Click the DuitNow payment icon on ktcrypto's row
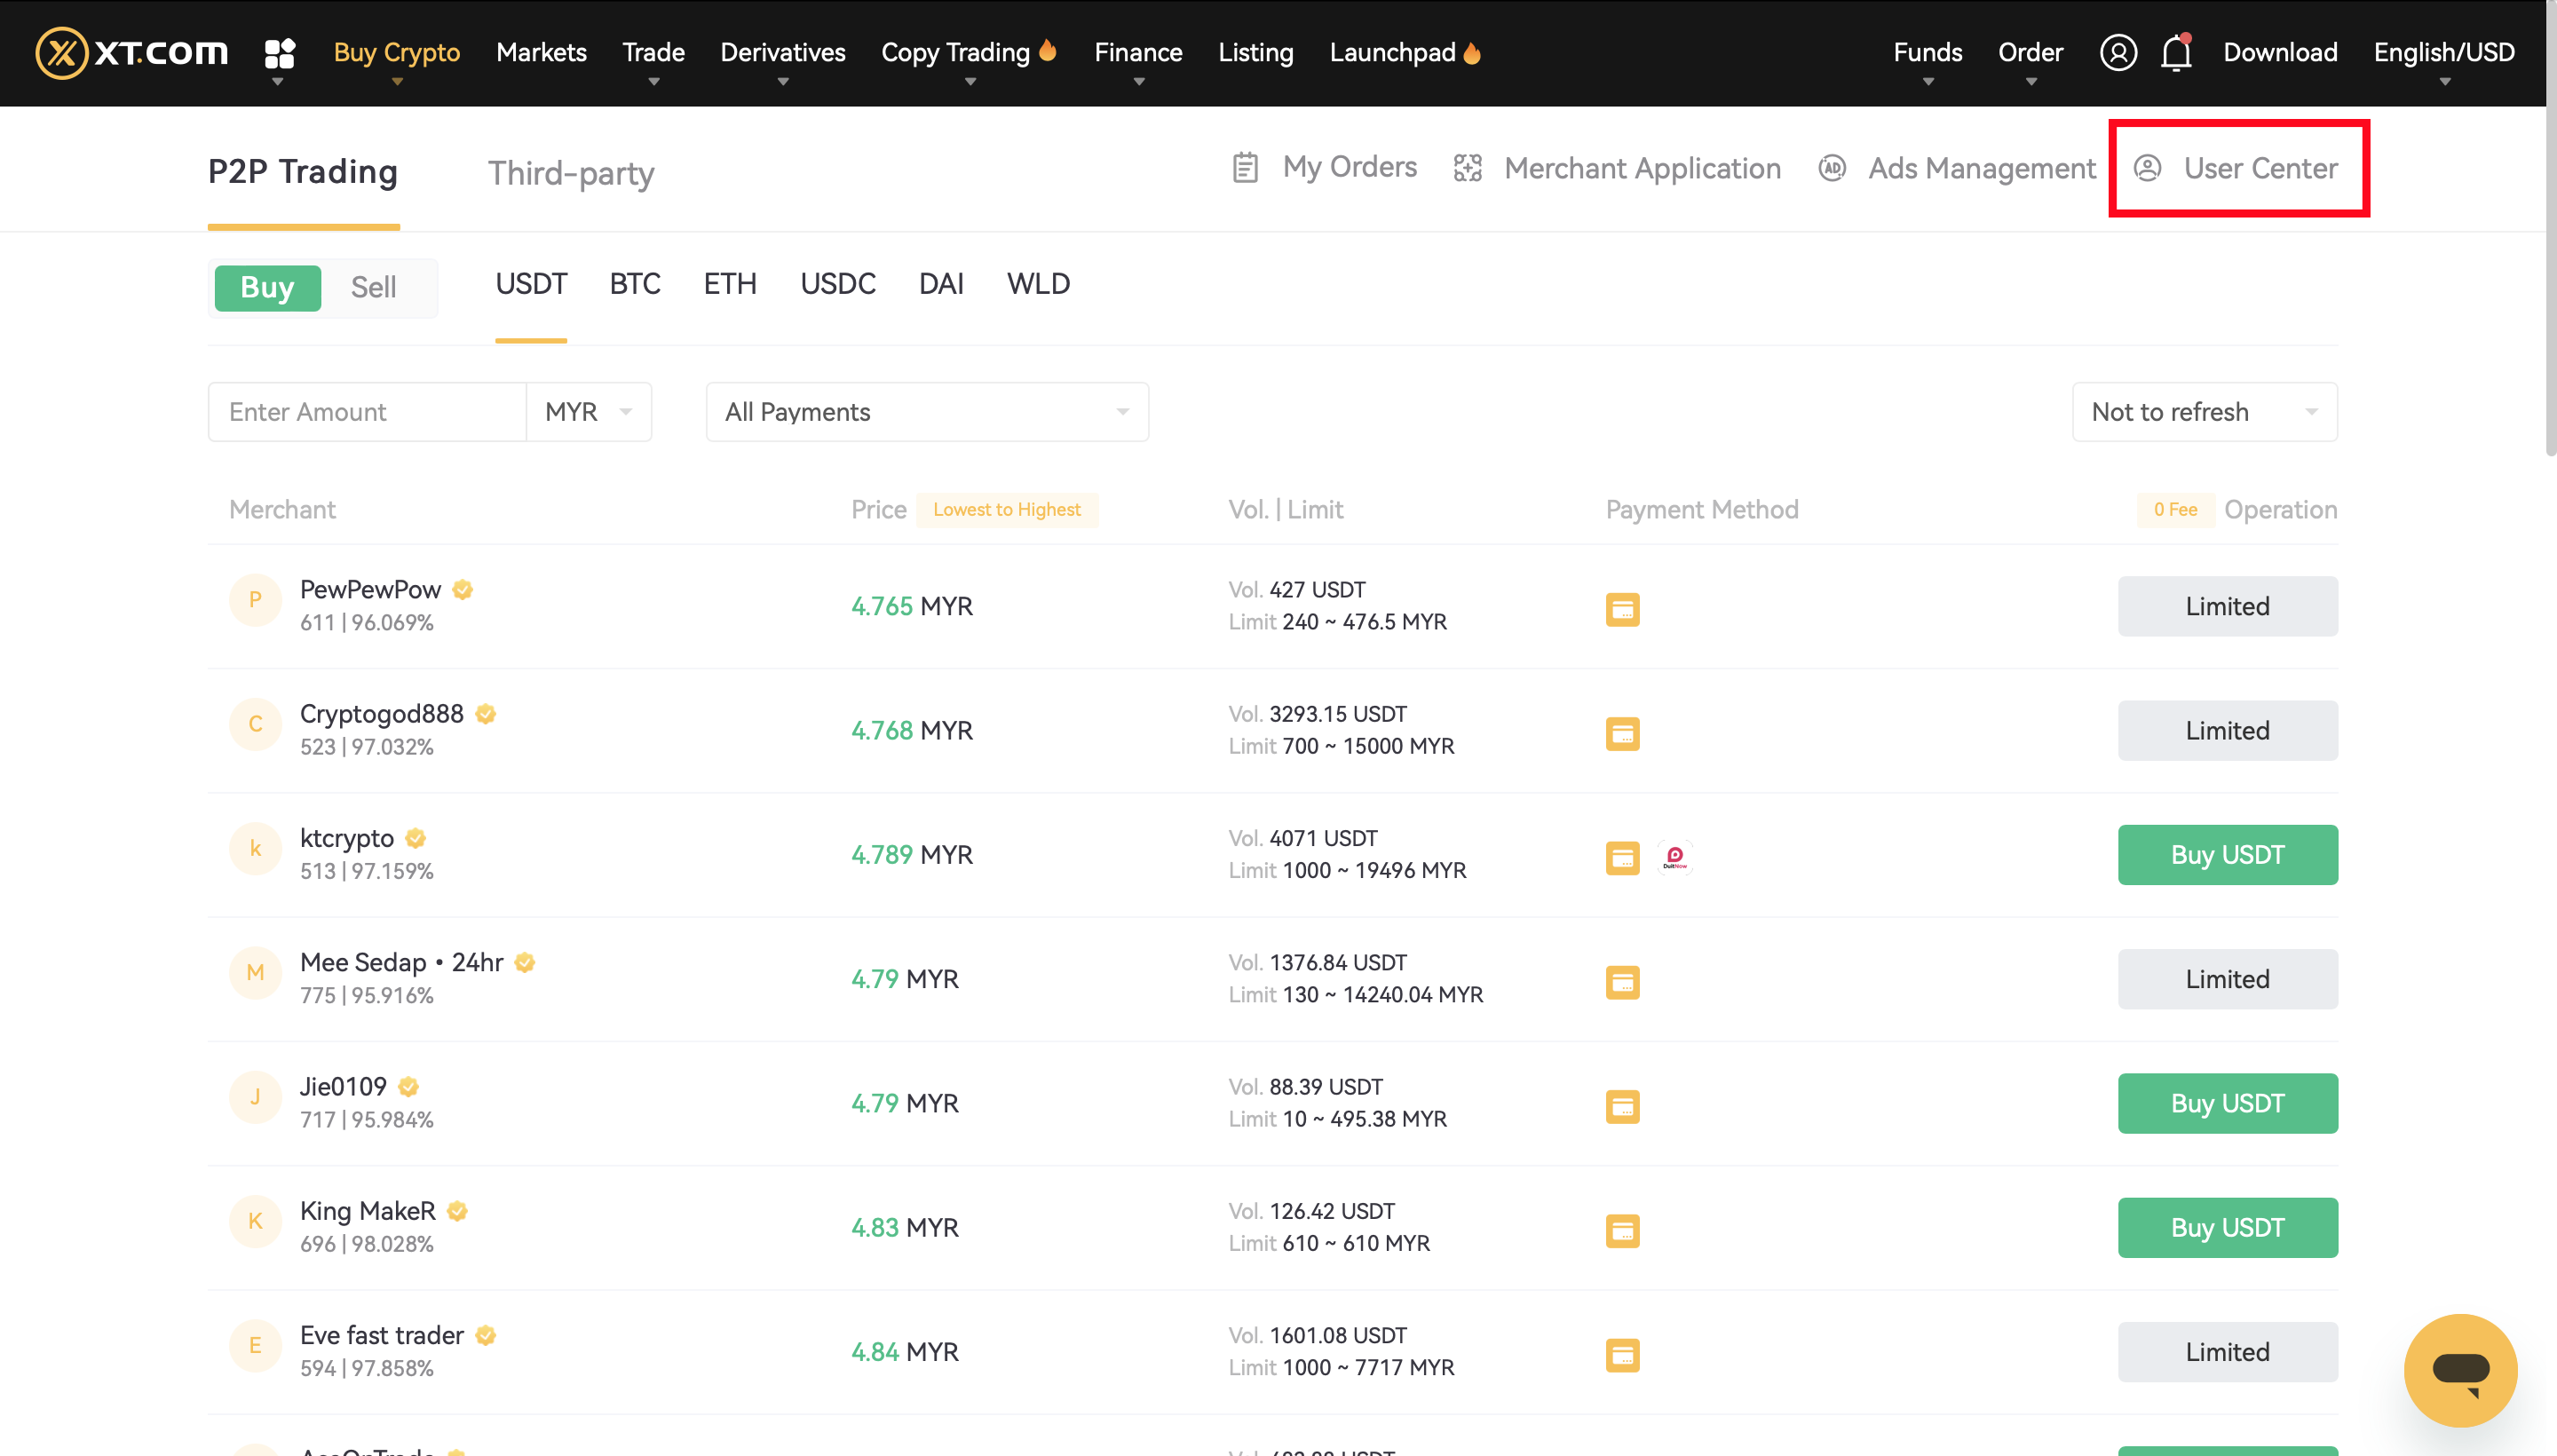The image size is (2557, 1456). [1676, 858]
